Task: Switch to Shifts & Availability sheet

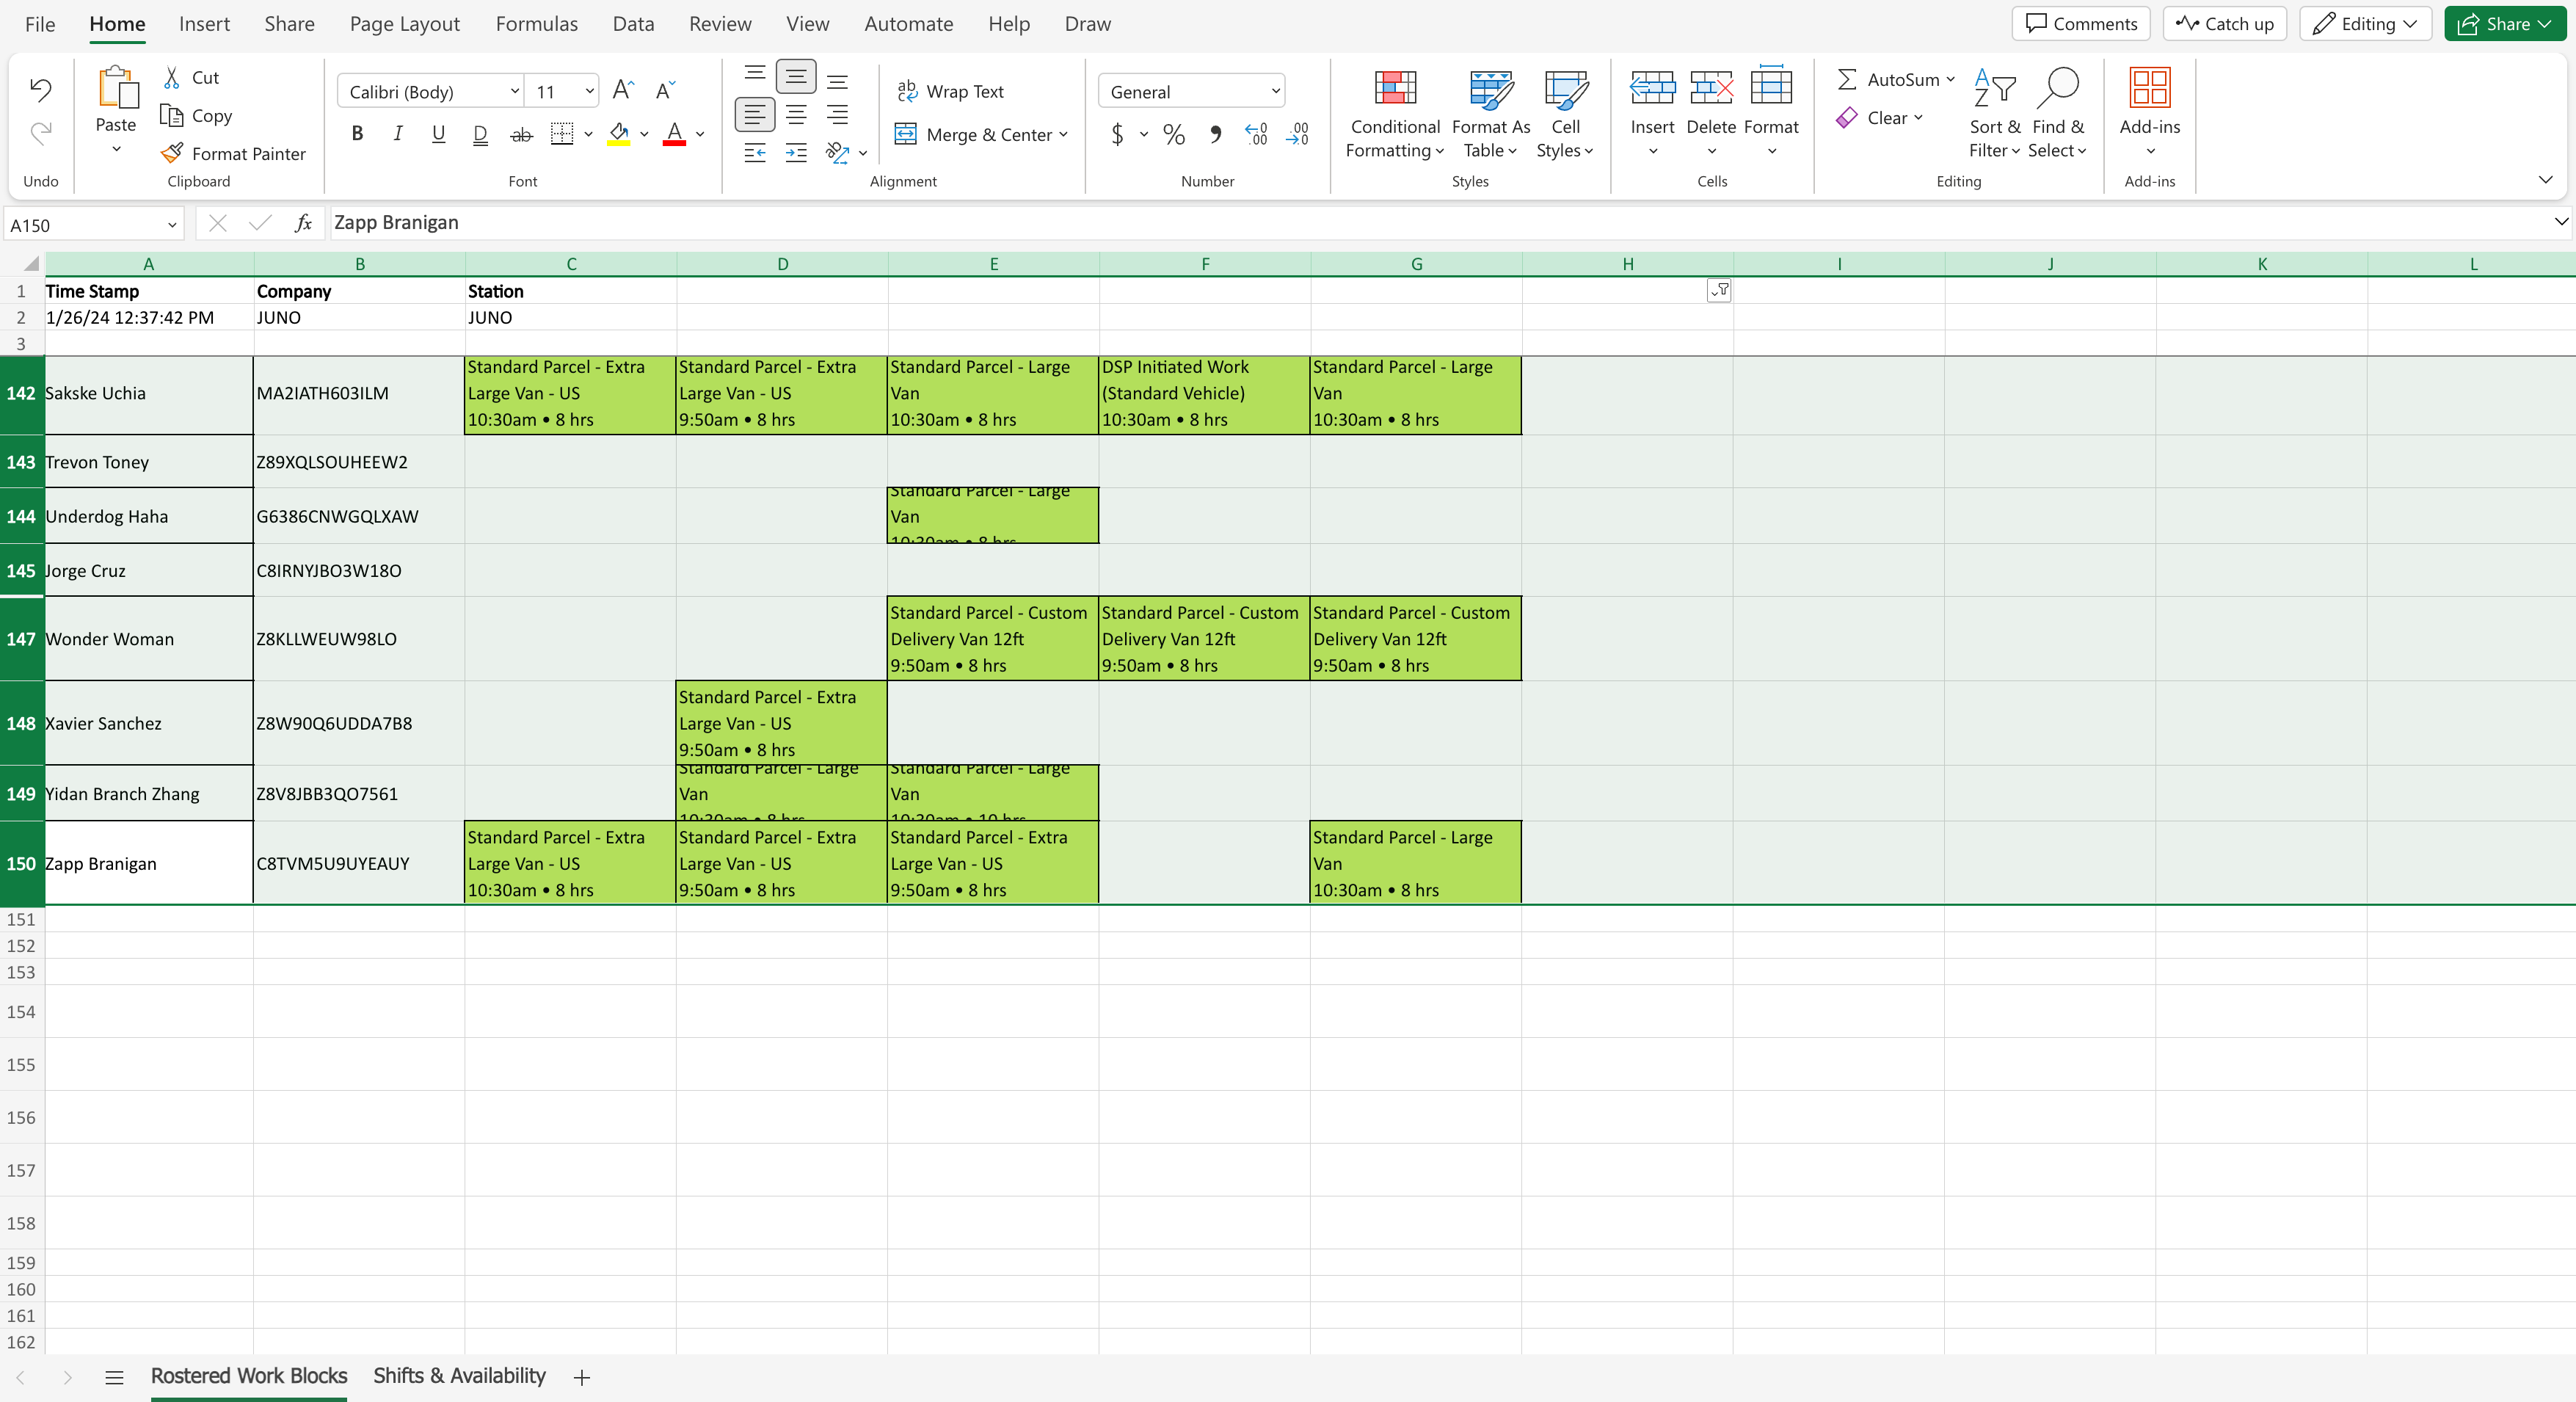Action: click(459, 1375)
